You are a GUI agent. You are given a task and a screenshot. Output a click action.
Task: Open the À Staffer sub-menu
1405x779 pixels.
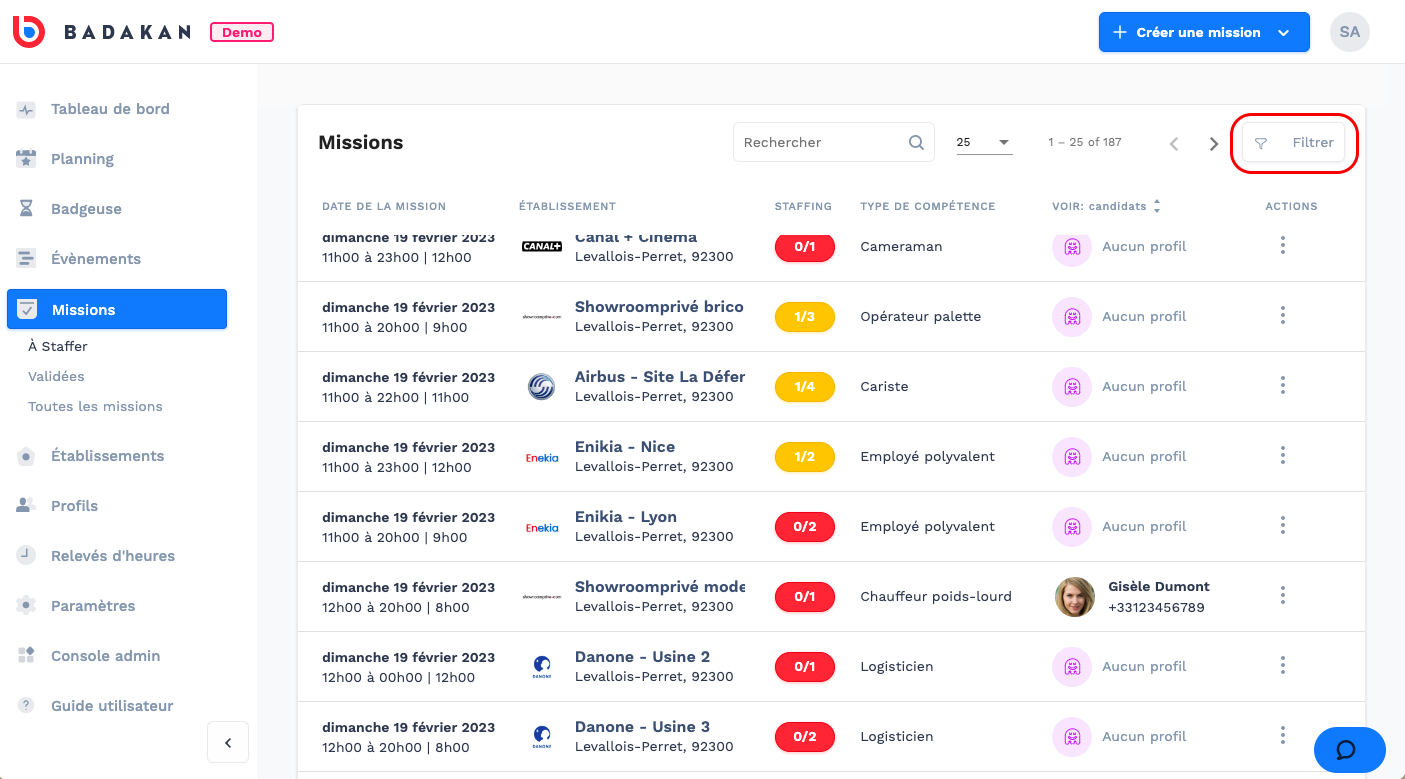58,347
